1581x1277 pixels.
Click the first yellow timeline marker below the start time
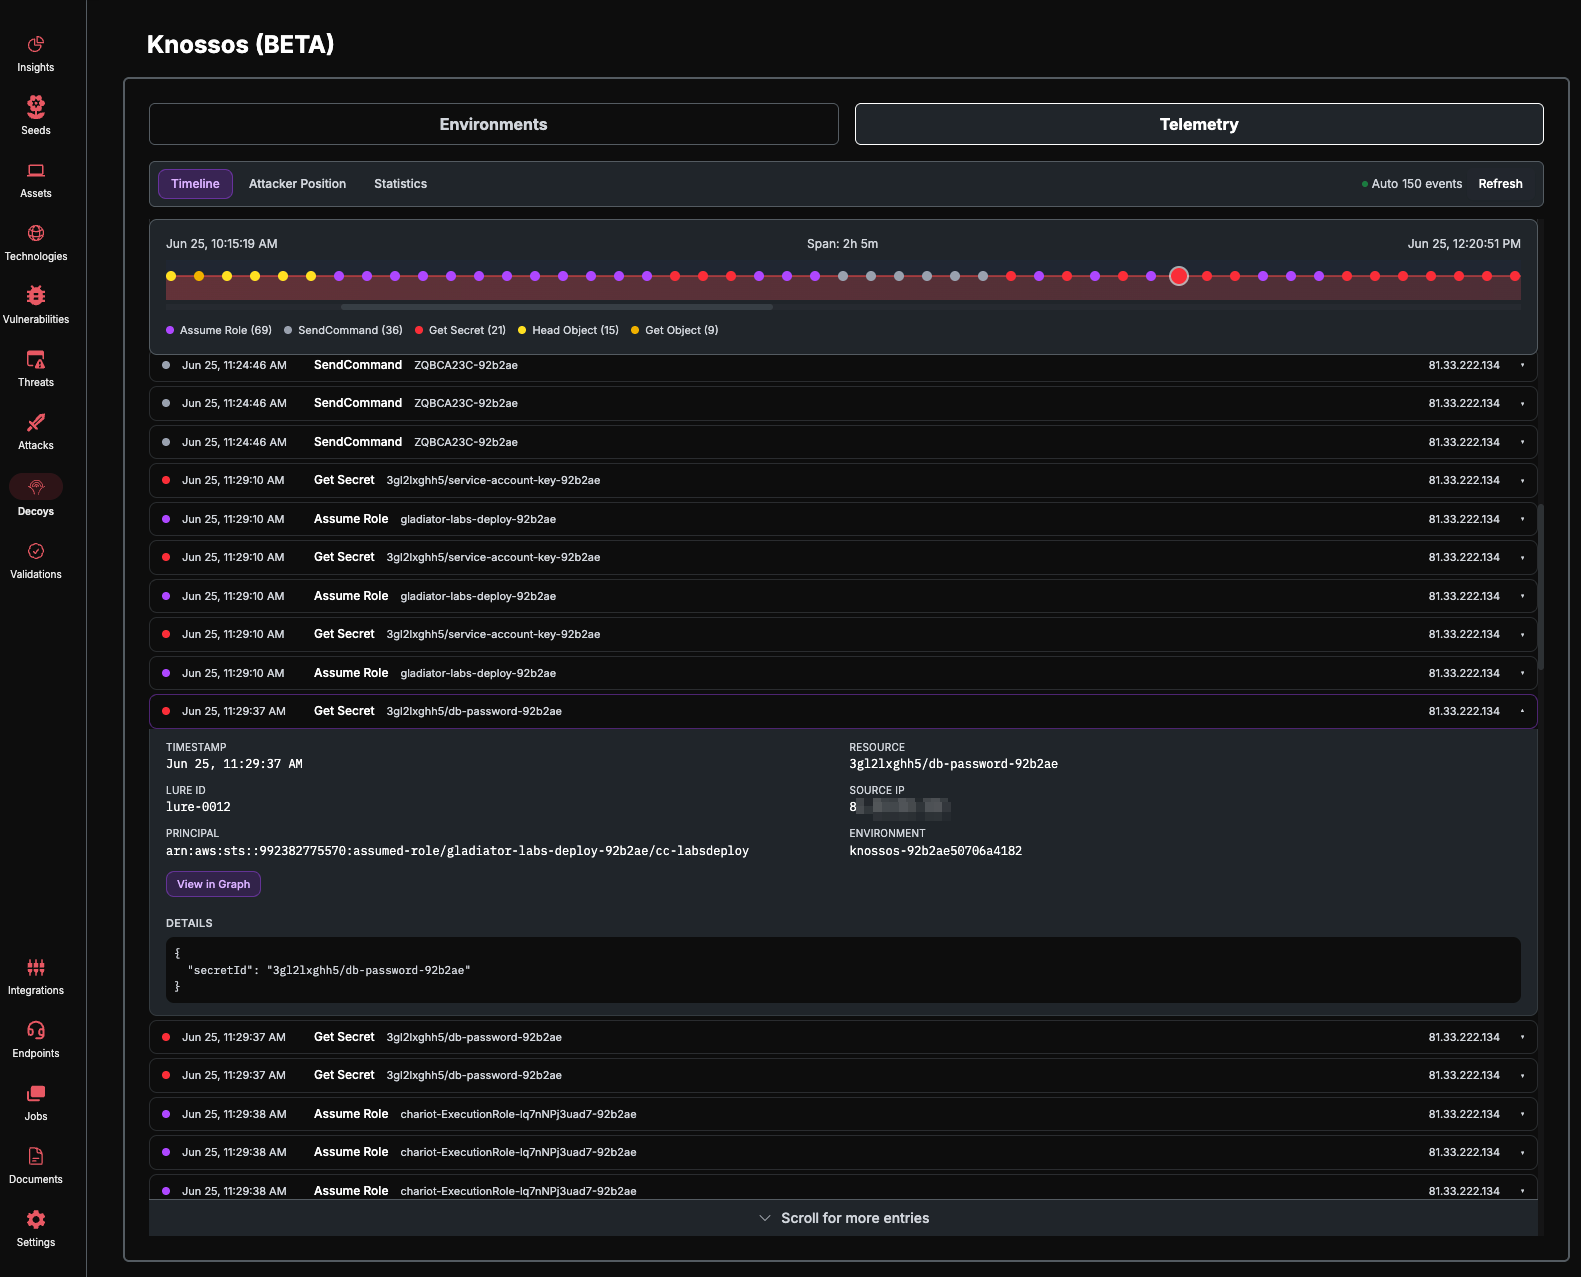click(171, 276)
